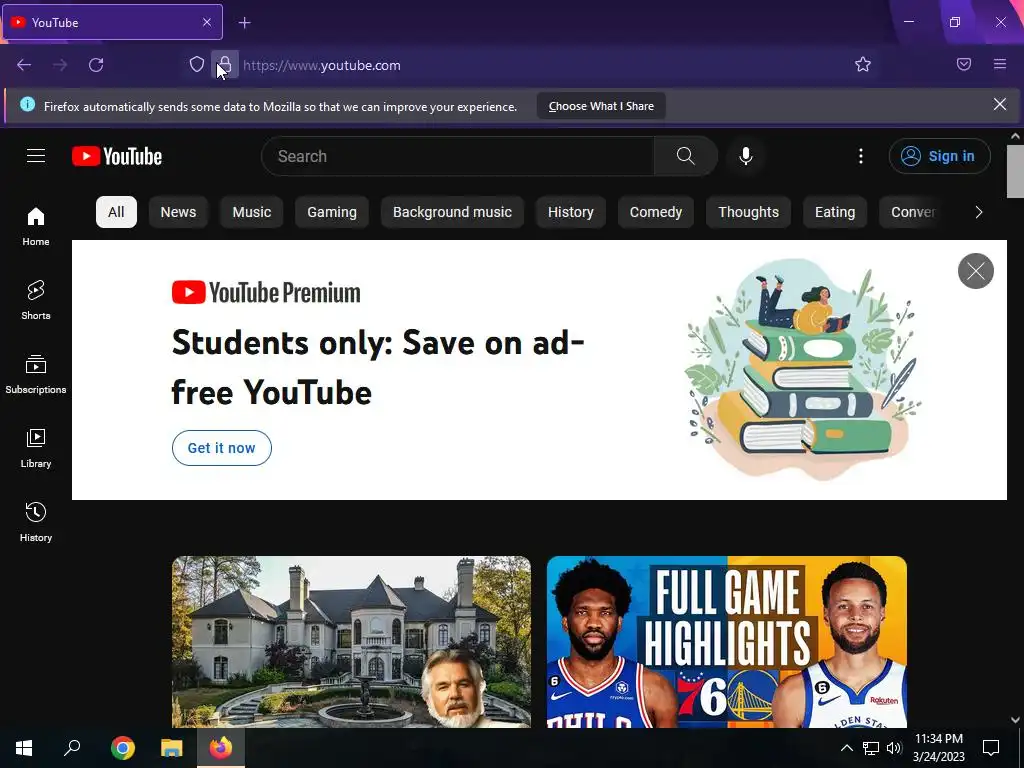Select the News filter chip
The image size is (1024, 768).
pyautogui.click(x=178, y=212)
